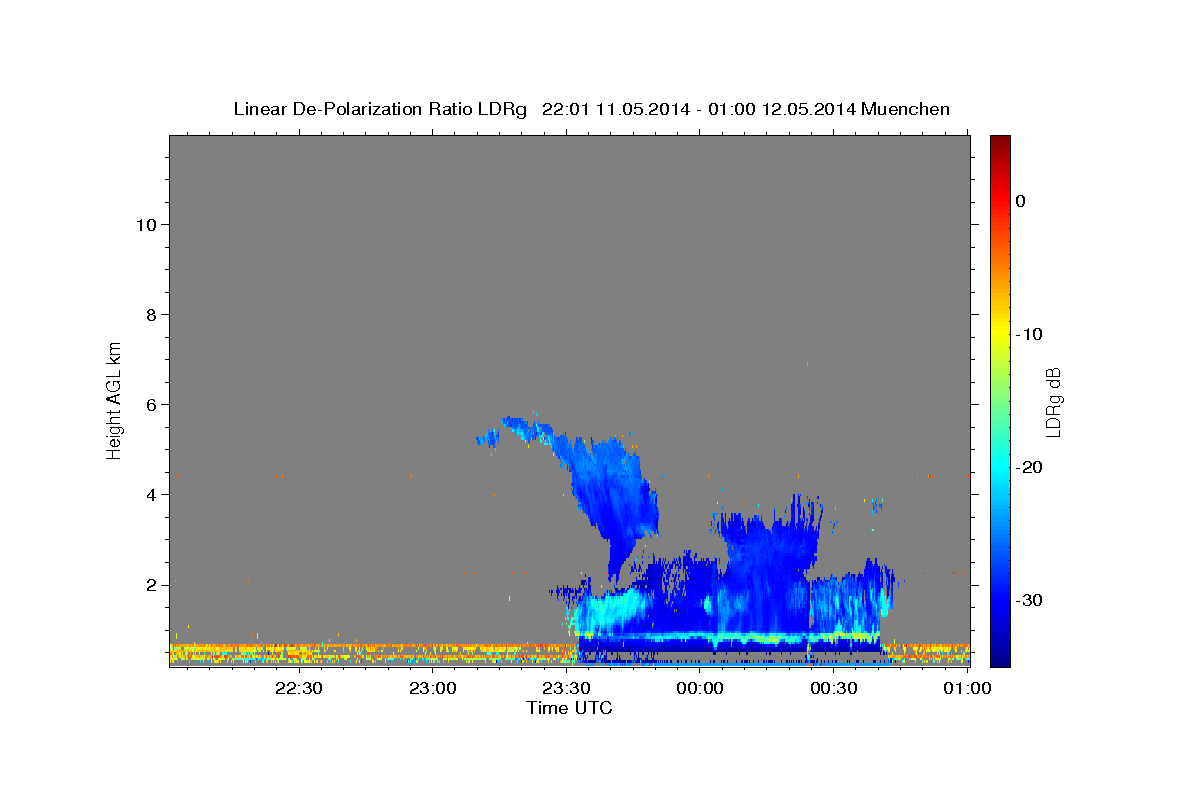Click the high cloud streak near 5.5 km
The height and width of the screenshot is (800, 1200).
(528, 429)
